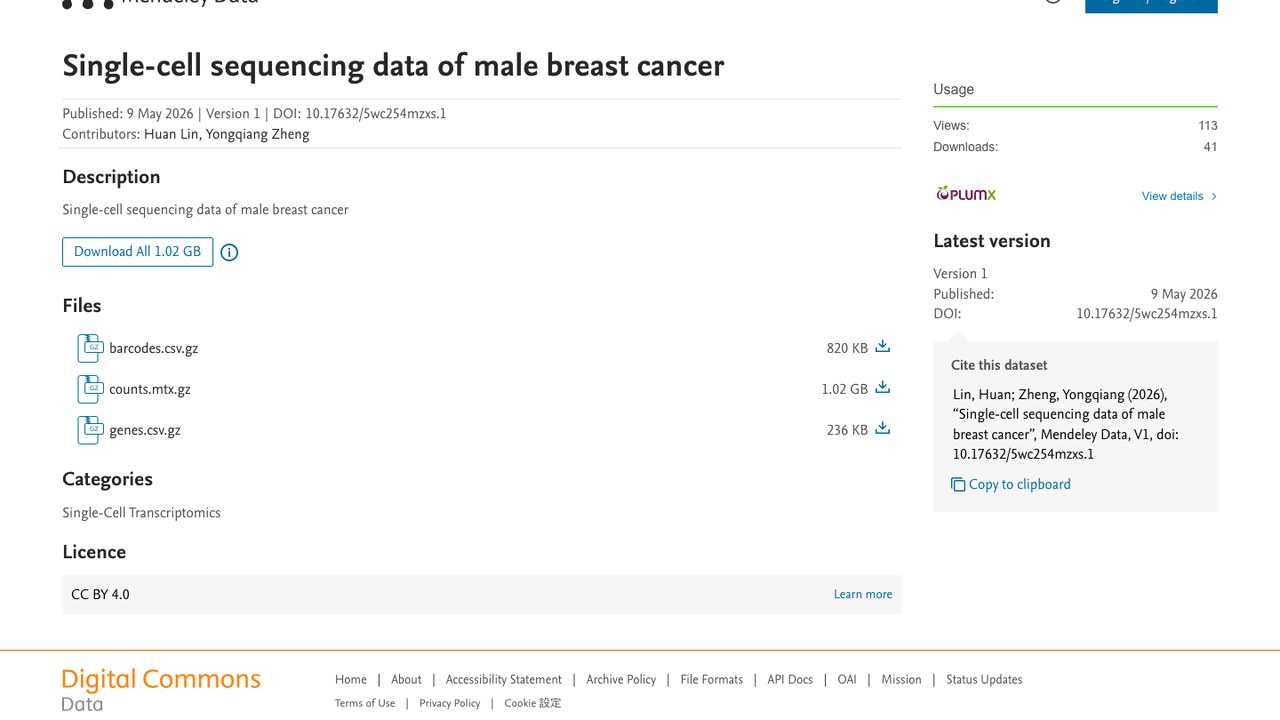Check the Status Updates link
Viewport: 1280px width, 720px height.
pyautogui.click(x=984, y=680)
